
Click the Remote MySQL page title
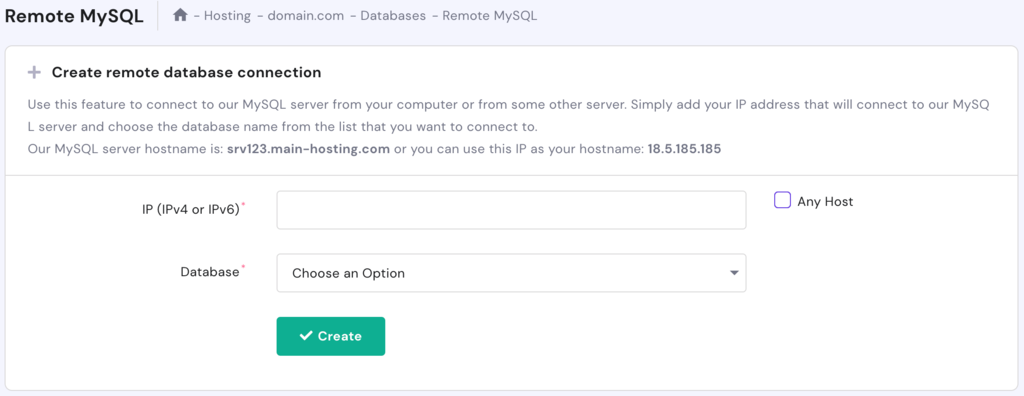click(74, 16)
